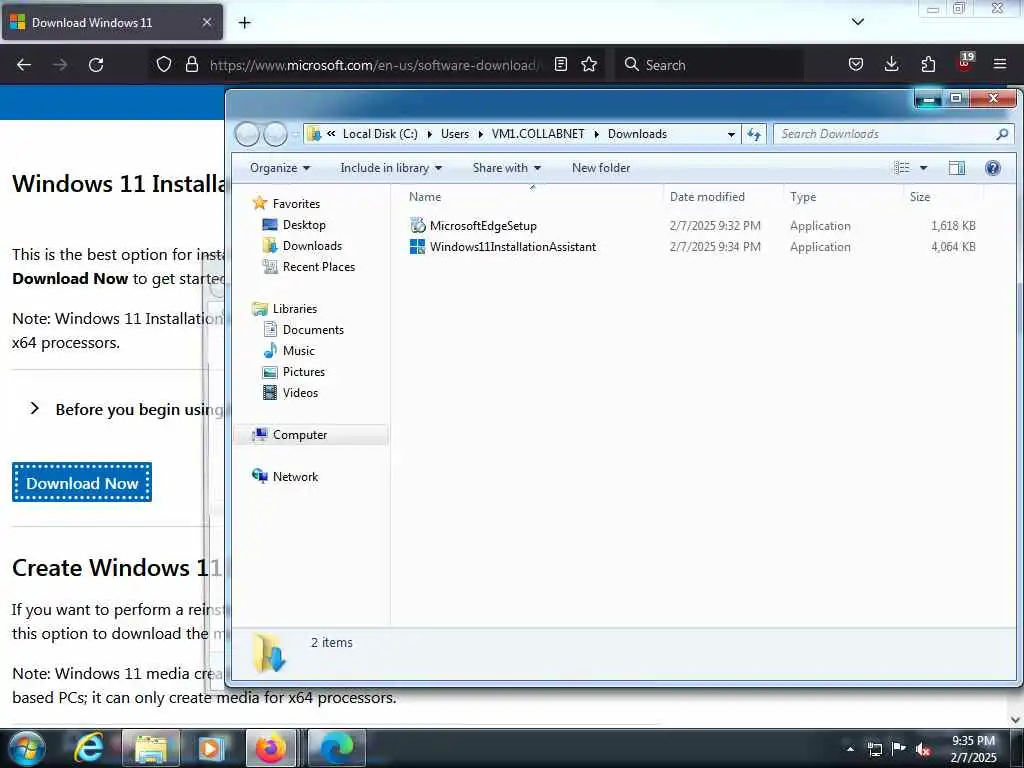Select Users in the breadcrumb path
This screenshot has height=768, width=1024.
pyautogui.click(x=455, y=134)
